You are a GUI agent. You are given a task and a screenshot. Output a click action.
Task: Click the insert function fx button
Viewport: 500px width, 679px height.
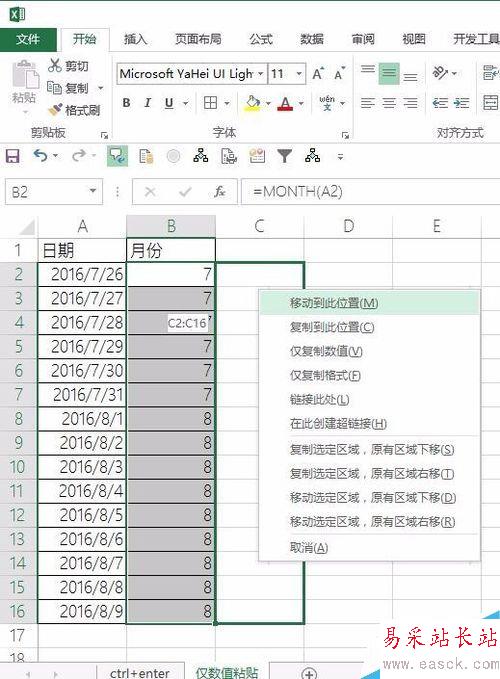pos(219,191)
